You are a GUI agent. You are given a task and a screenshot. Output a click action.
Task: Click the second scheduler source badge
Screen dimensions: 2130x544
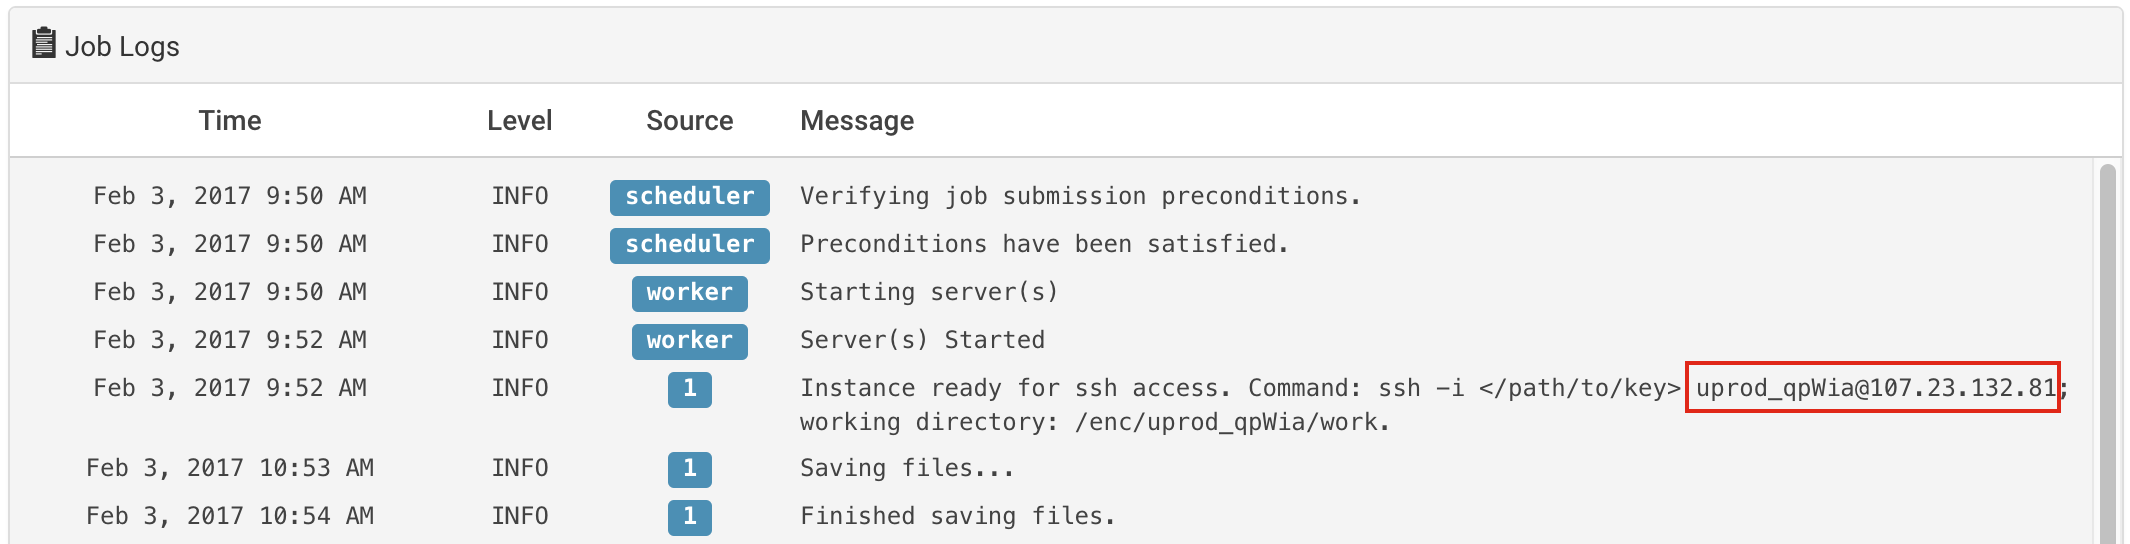689,245
